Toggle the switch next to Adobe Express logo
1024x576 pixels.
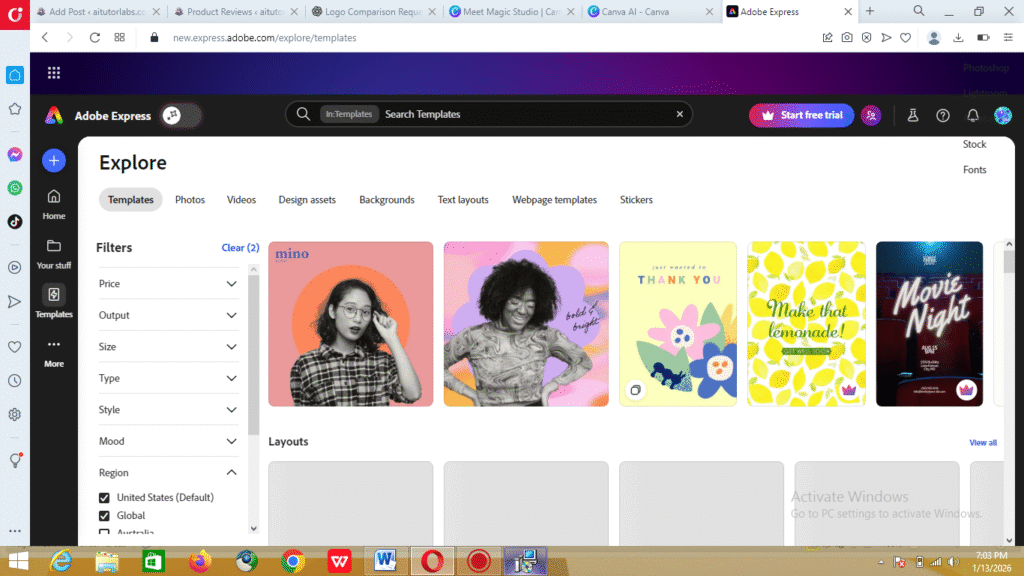pyautogui.click(x=182, y=116)
